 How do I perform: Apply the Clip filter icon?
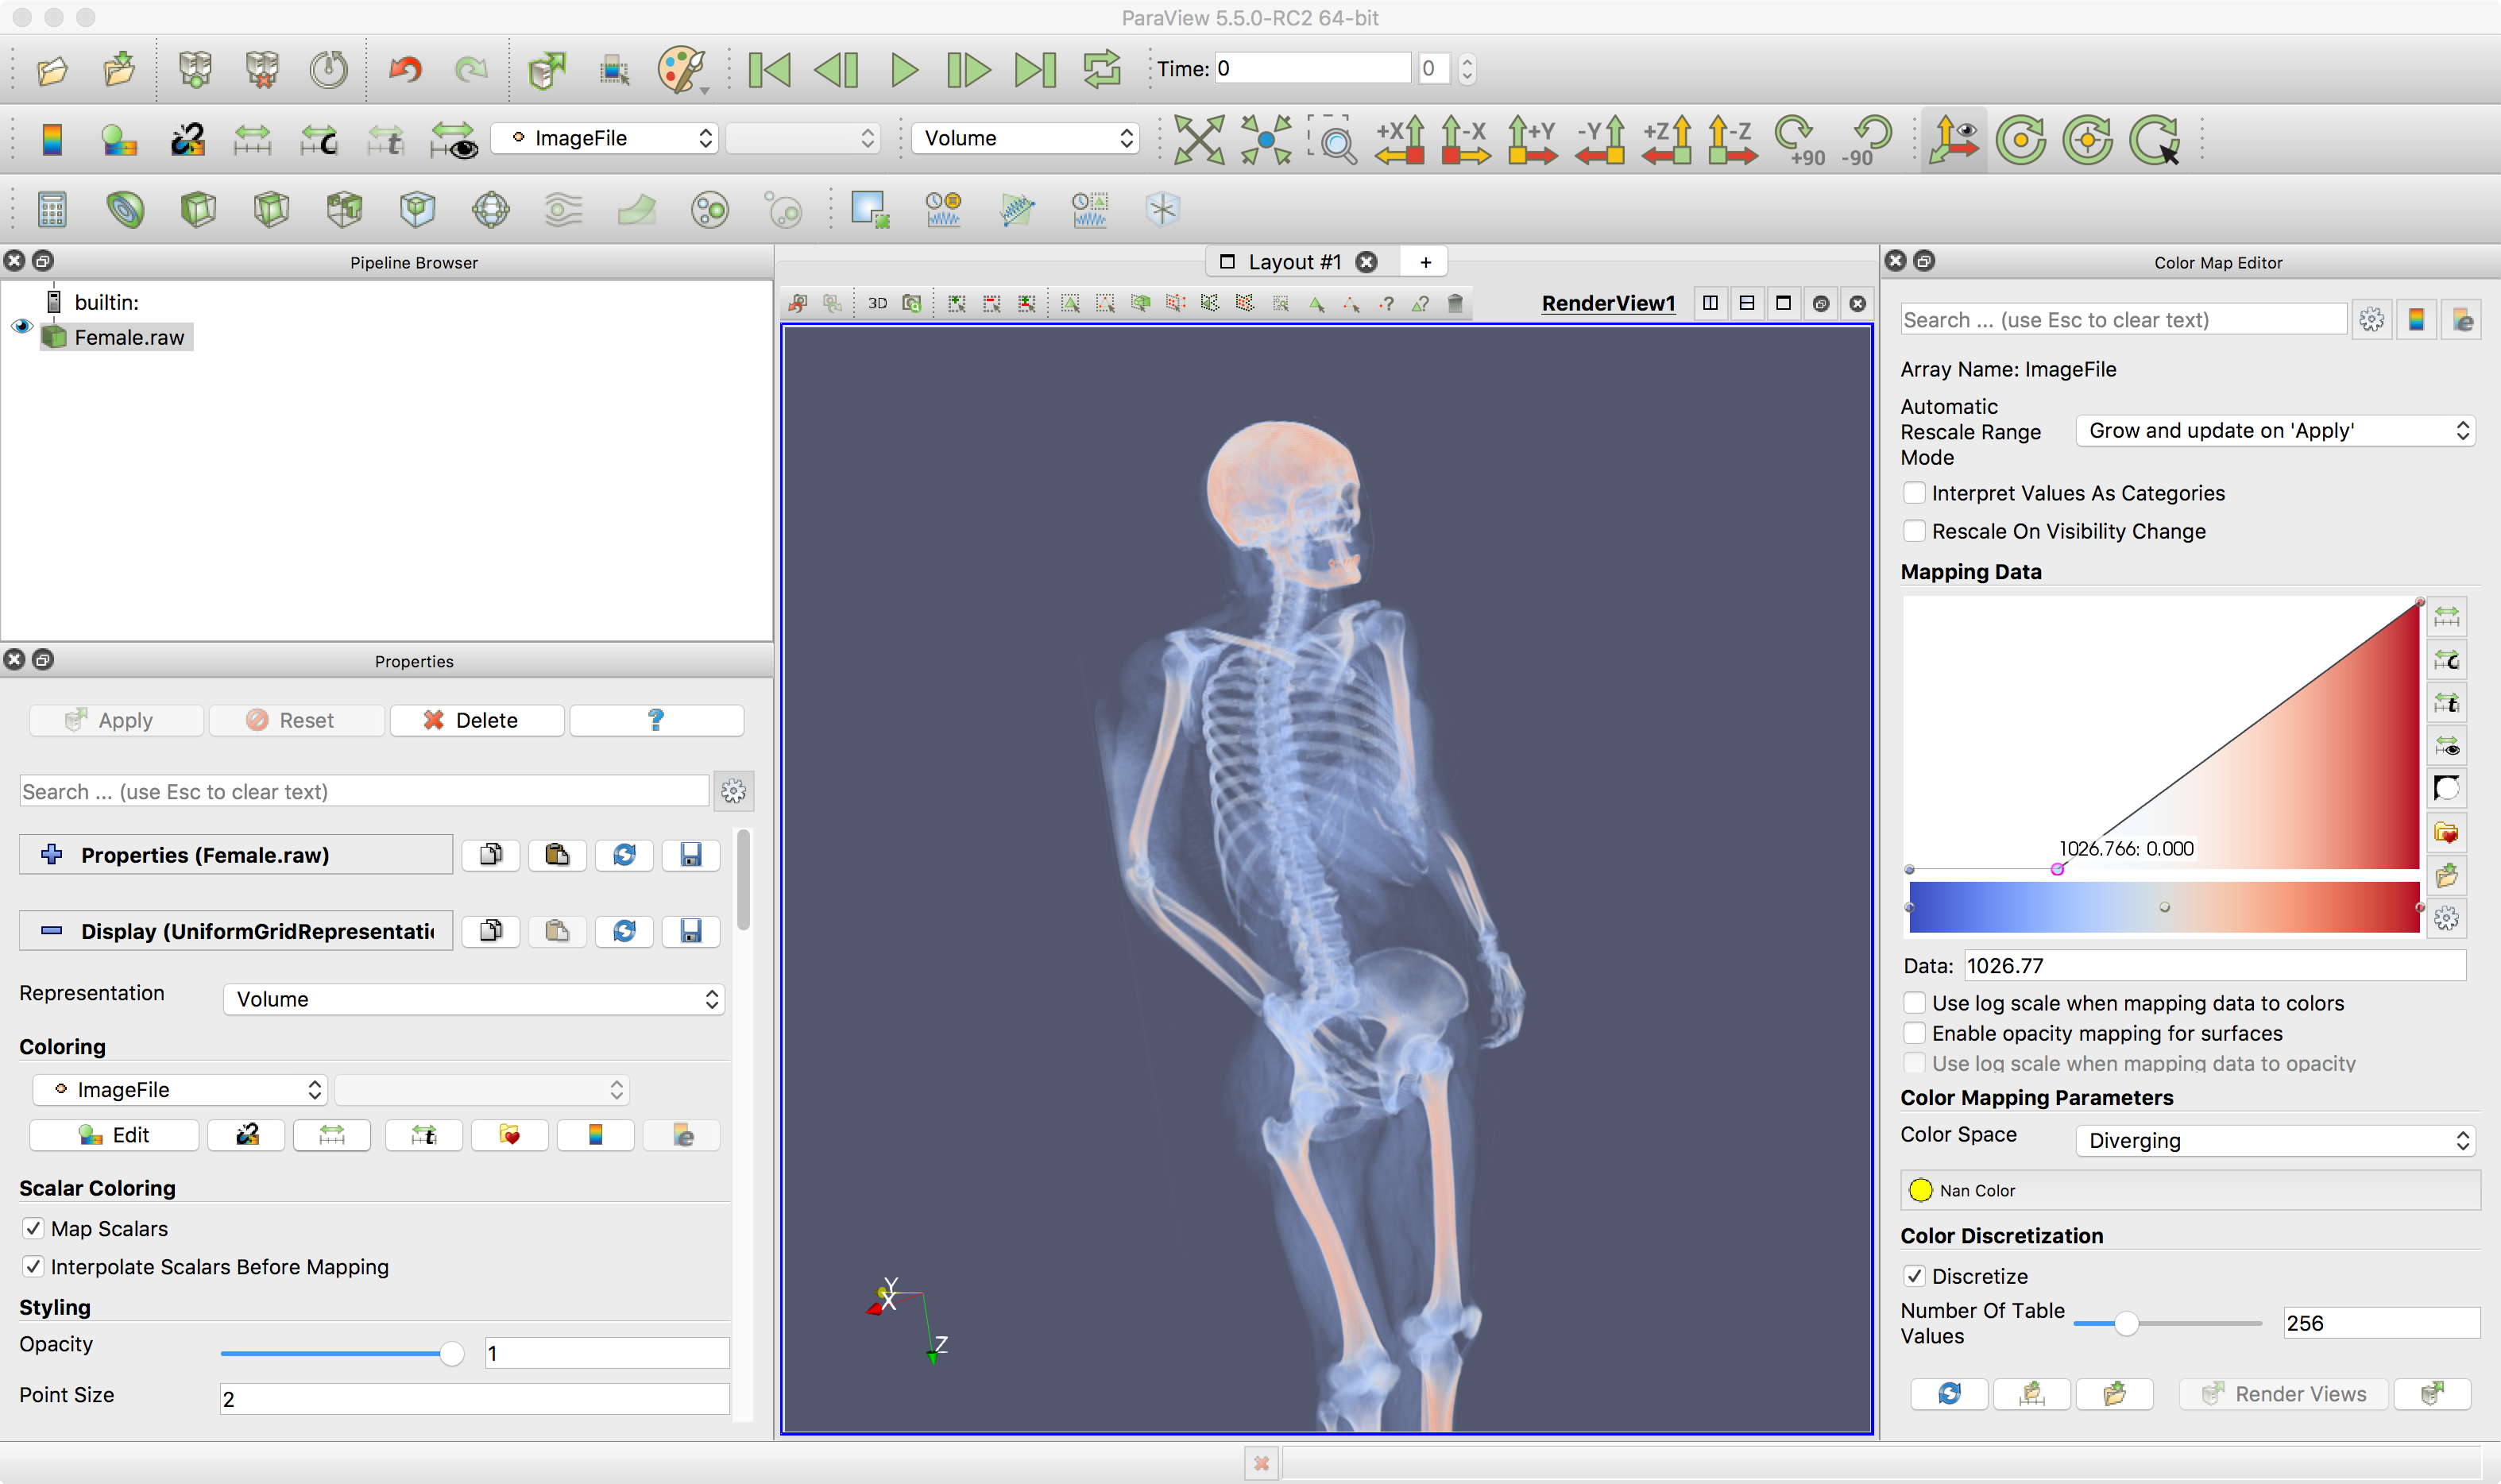click(x=198, y=209)
